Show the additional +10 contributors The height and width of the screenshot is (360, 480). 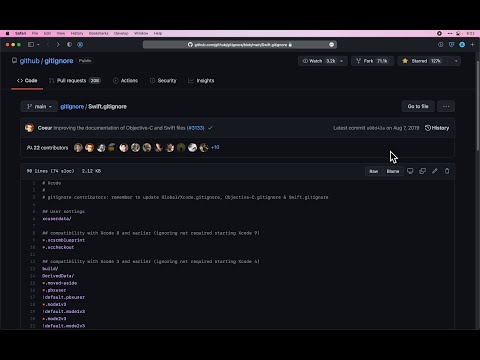(x=215, y=147)
